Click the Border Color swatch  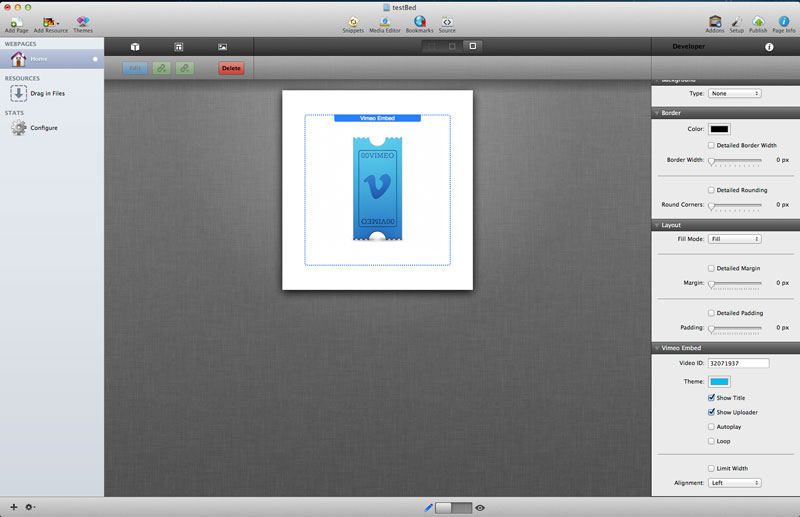(719, 129)
